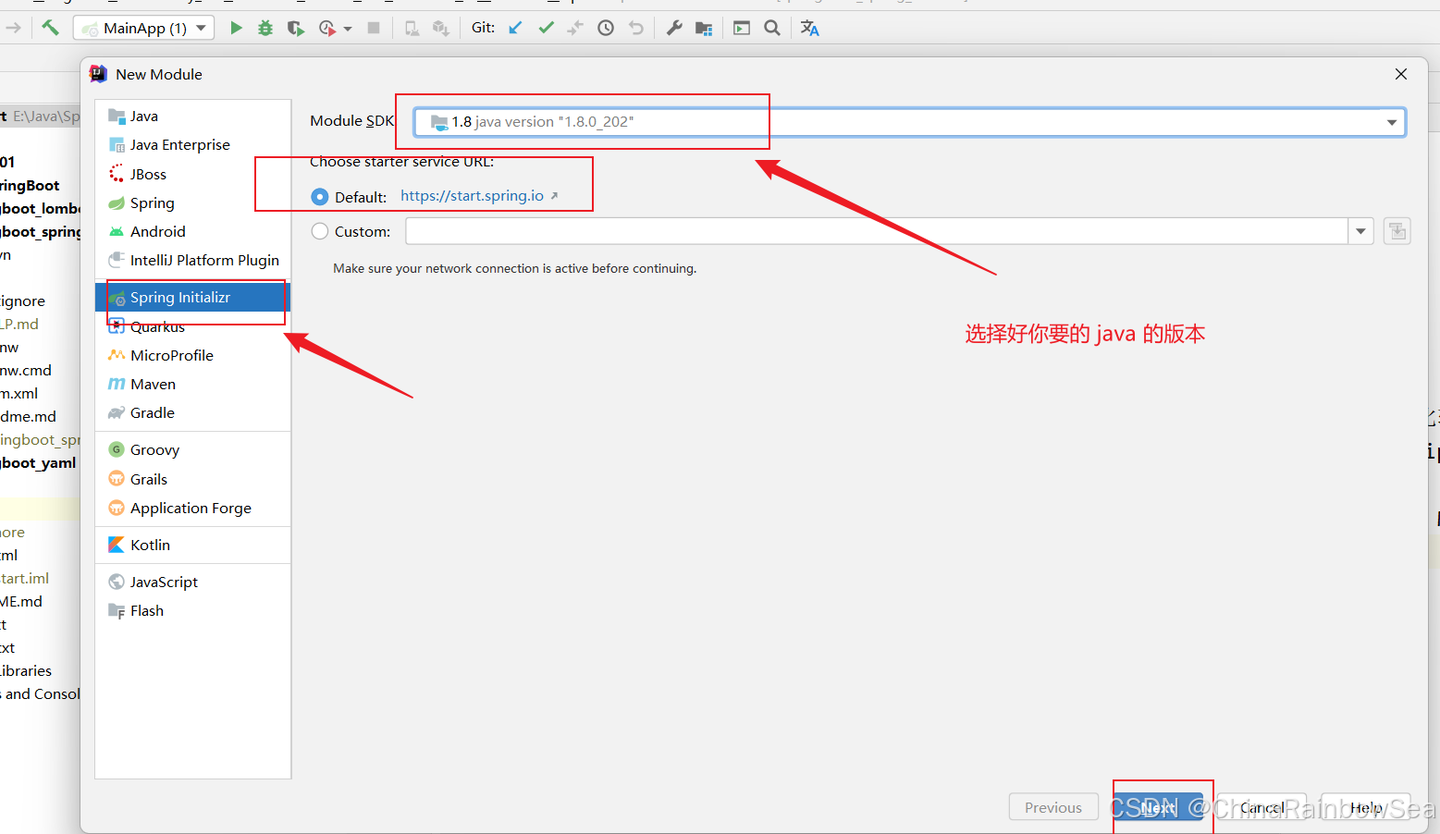Screen dimensions: 1440x834
Task: Select Kotlin module type
Action: [193, 545]
